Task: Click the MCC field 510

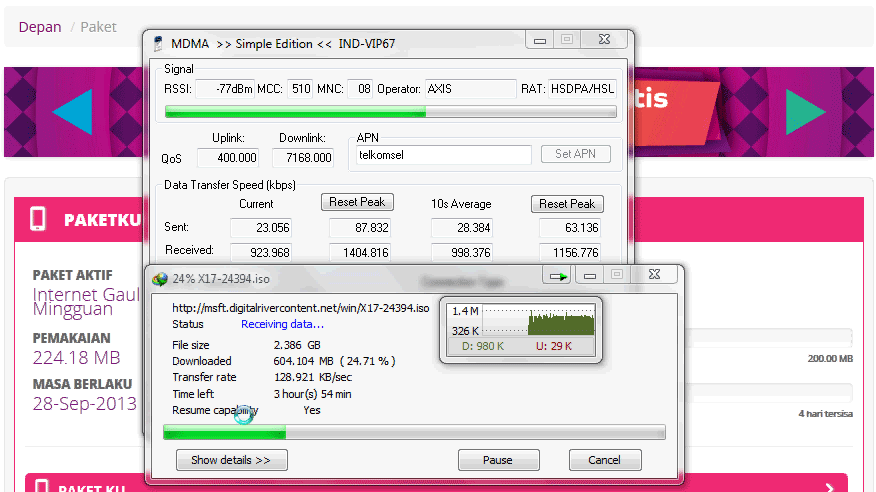Action: coord(300,89)
